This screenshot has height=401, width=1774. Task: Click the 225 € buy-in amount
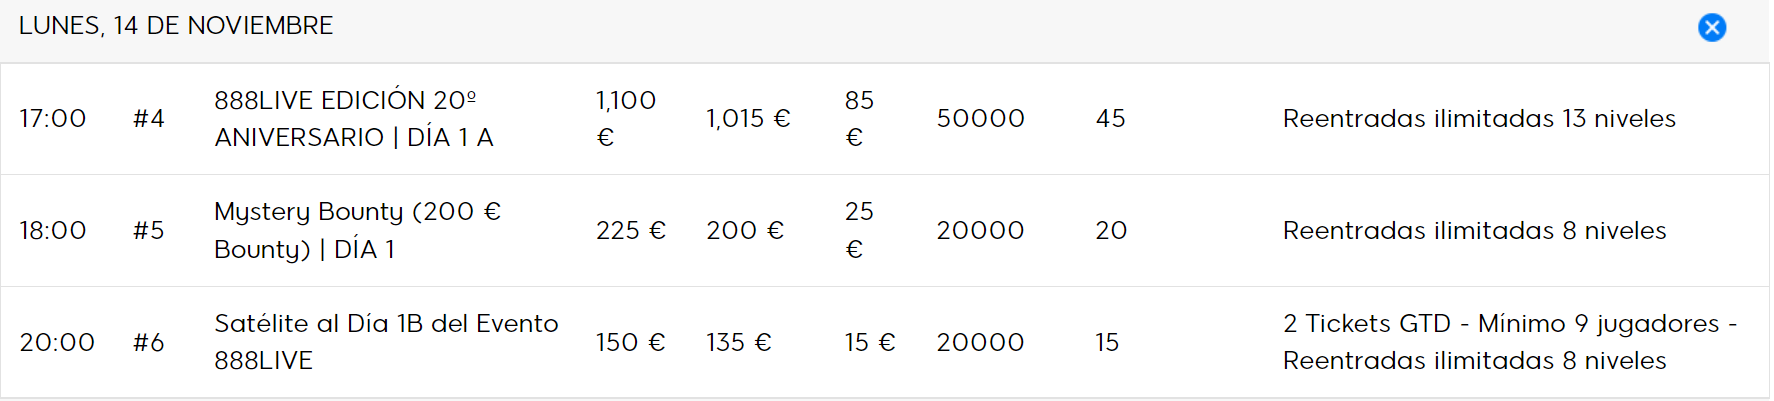631,231
